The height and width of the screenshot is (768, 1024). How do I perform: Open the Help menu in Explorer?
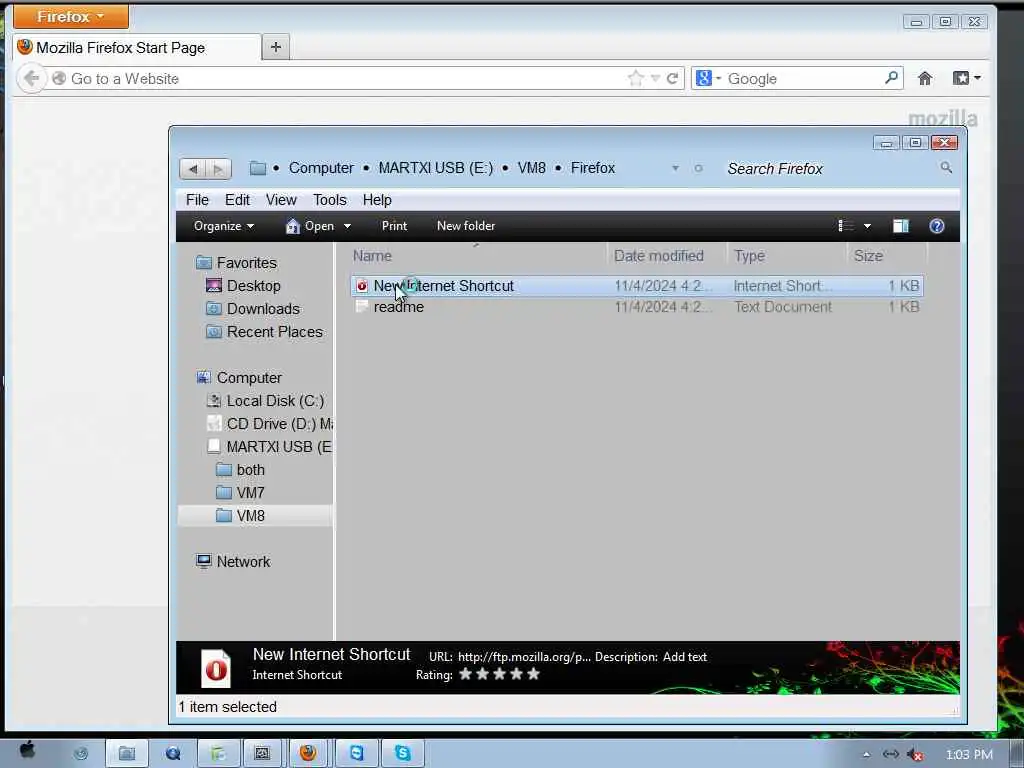(x=377, y=200)
